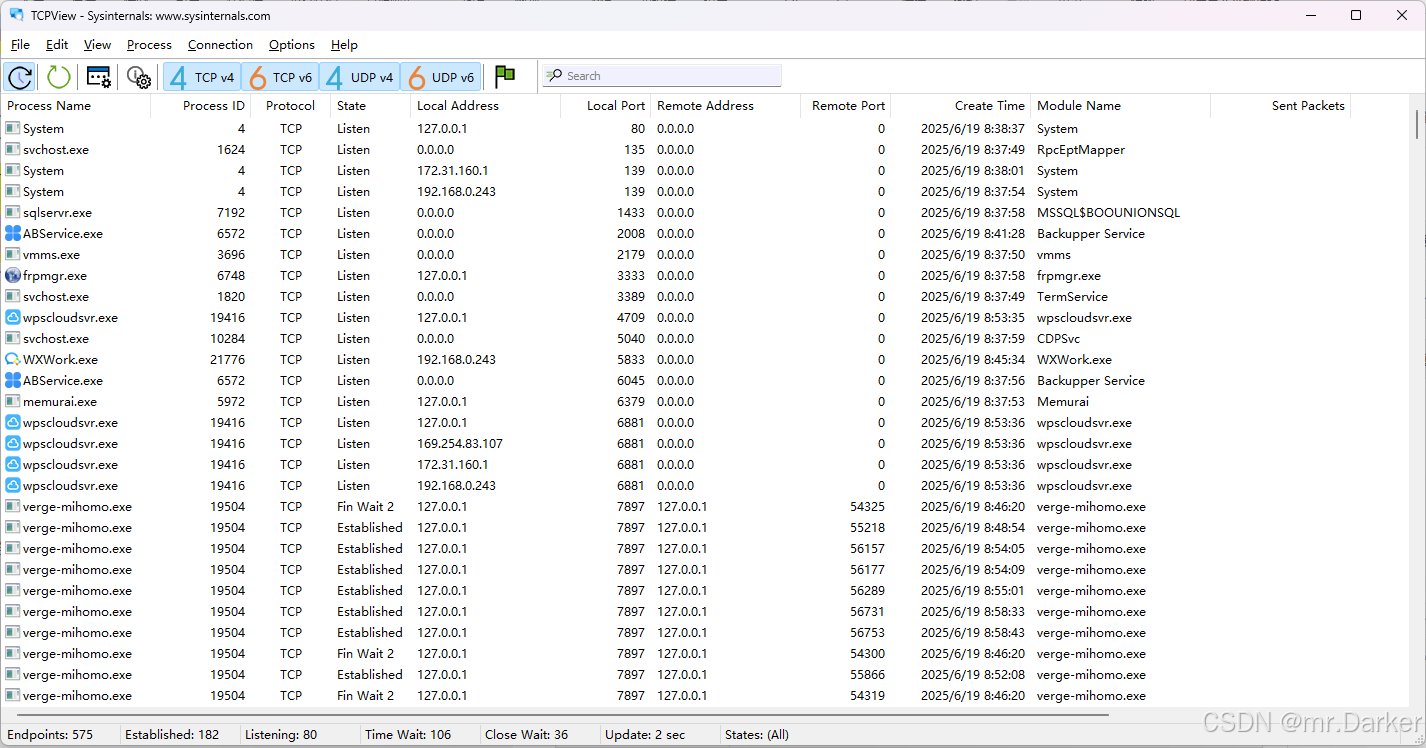Click the cloud icon beside wpscloudsvr.exe

[11, 317]
